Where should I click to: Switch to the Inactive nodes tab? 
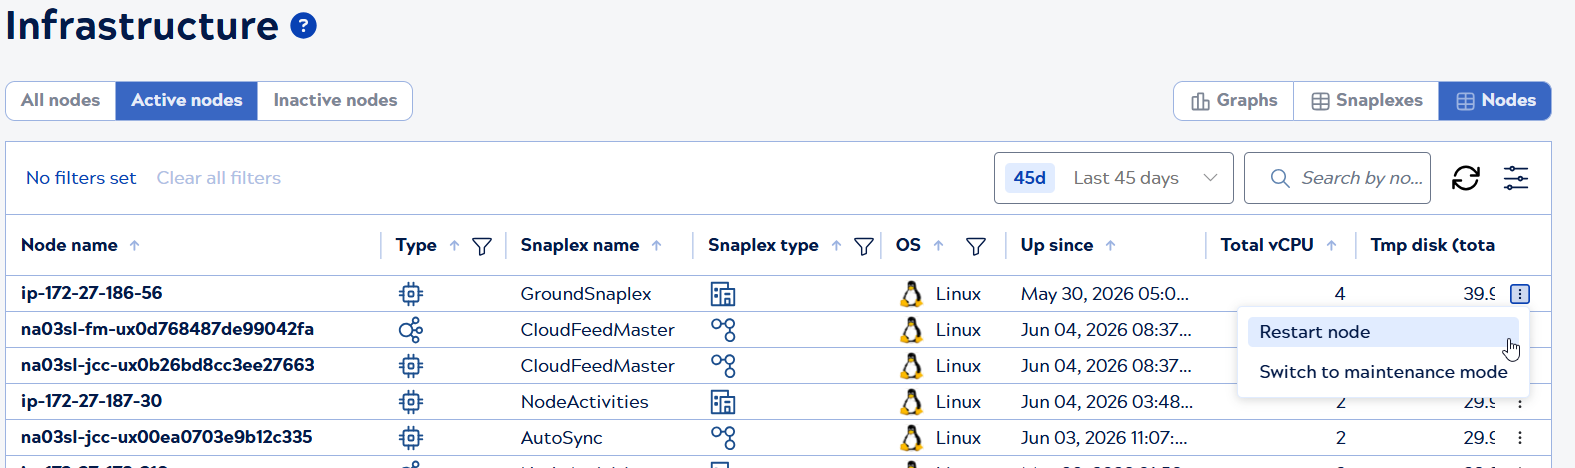tap(335, 101)
